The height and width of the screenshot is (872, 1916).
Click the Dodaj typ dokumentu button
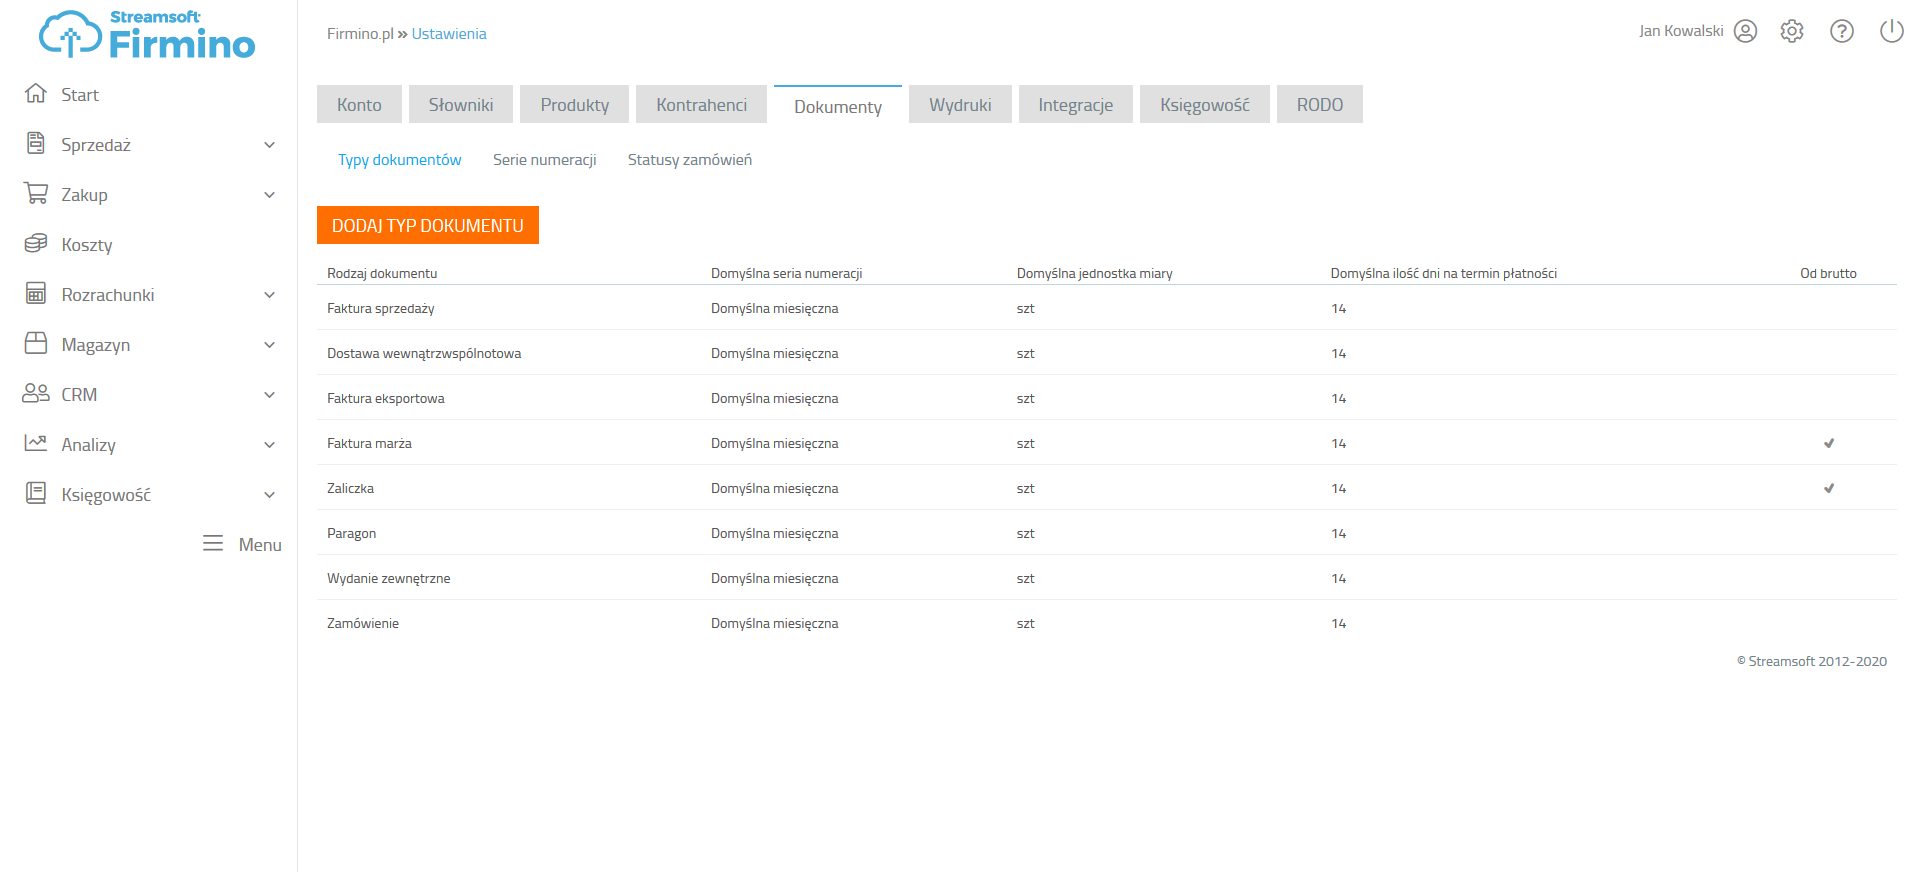coord(428,225)
